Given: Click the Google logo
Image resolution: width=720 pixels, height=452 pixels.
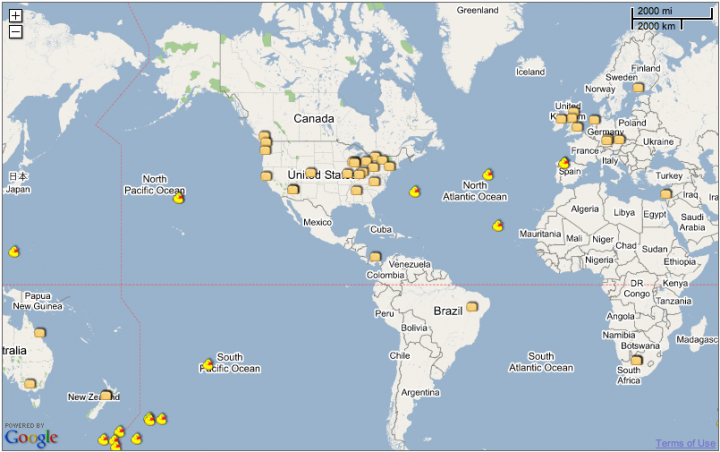Looking at the screenshot, I should coord(31,438).
